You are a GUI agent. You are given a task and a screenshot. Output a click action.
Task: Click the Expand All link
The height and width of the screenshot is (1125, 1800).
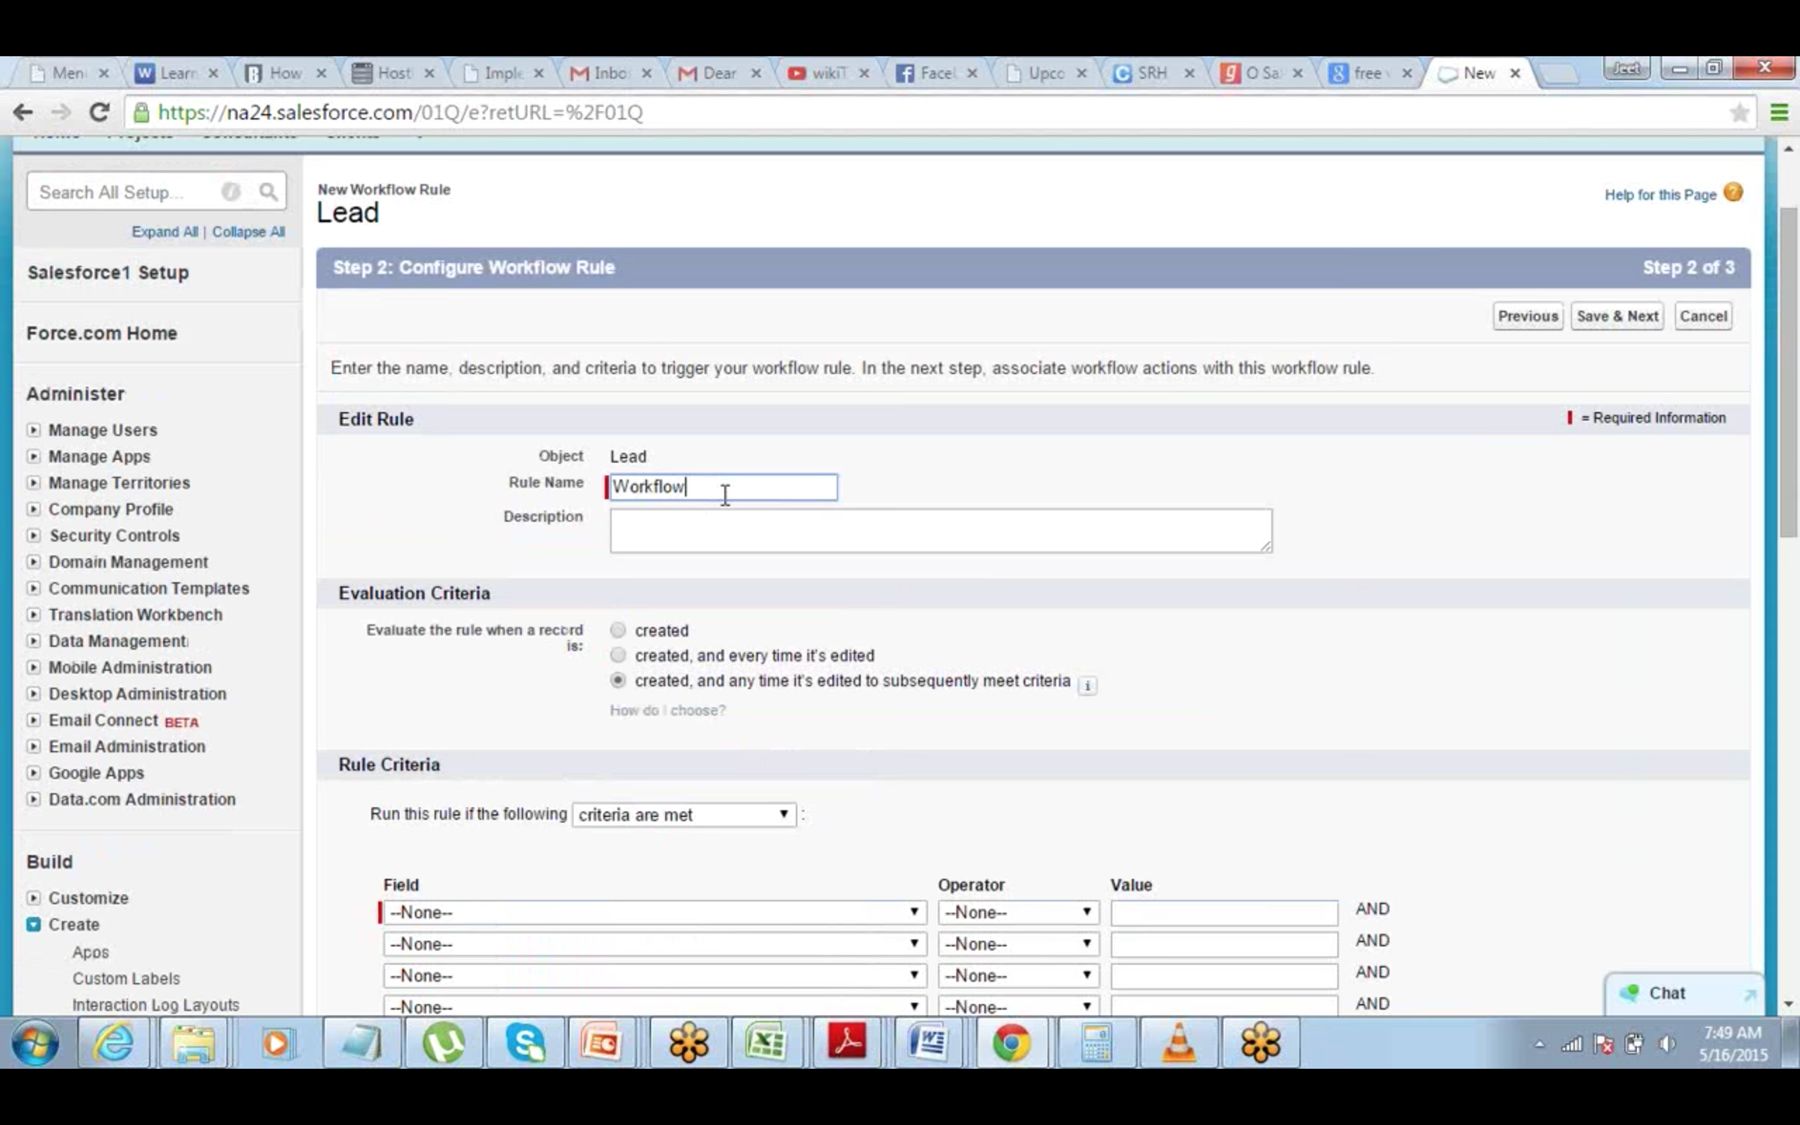coord(165,232)
